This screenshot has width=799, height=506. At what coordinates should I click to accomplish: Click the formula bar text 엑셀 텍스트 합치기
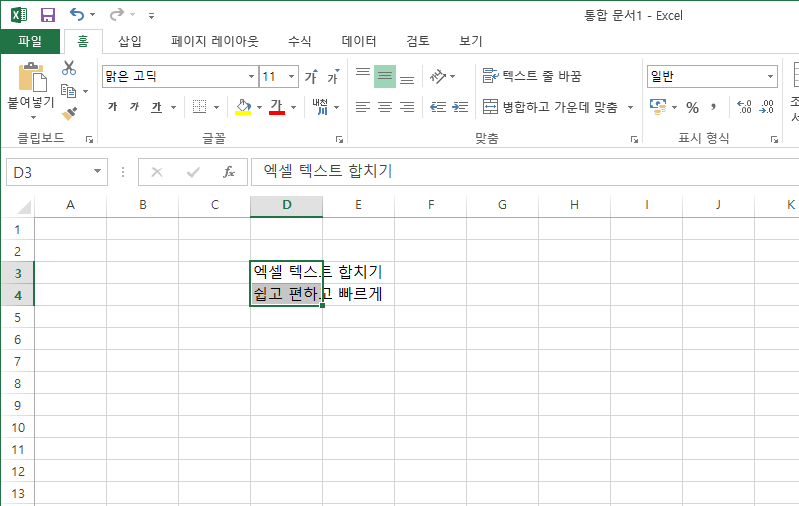[x=327, y=171]
